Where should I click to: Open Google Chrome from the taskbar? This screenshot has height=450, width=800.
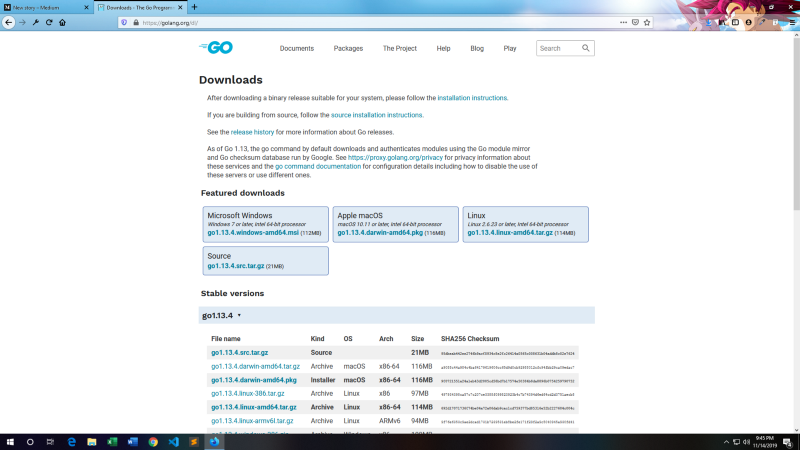152,441
